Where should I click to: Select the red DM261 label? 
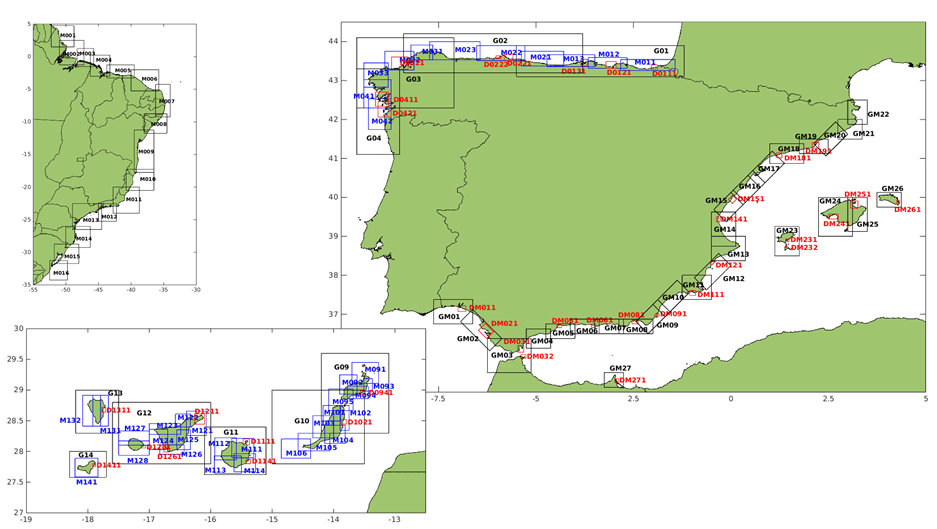[906, 210]
